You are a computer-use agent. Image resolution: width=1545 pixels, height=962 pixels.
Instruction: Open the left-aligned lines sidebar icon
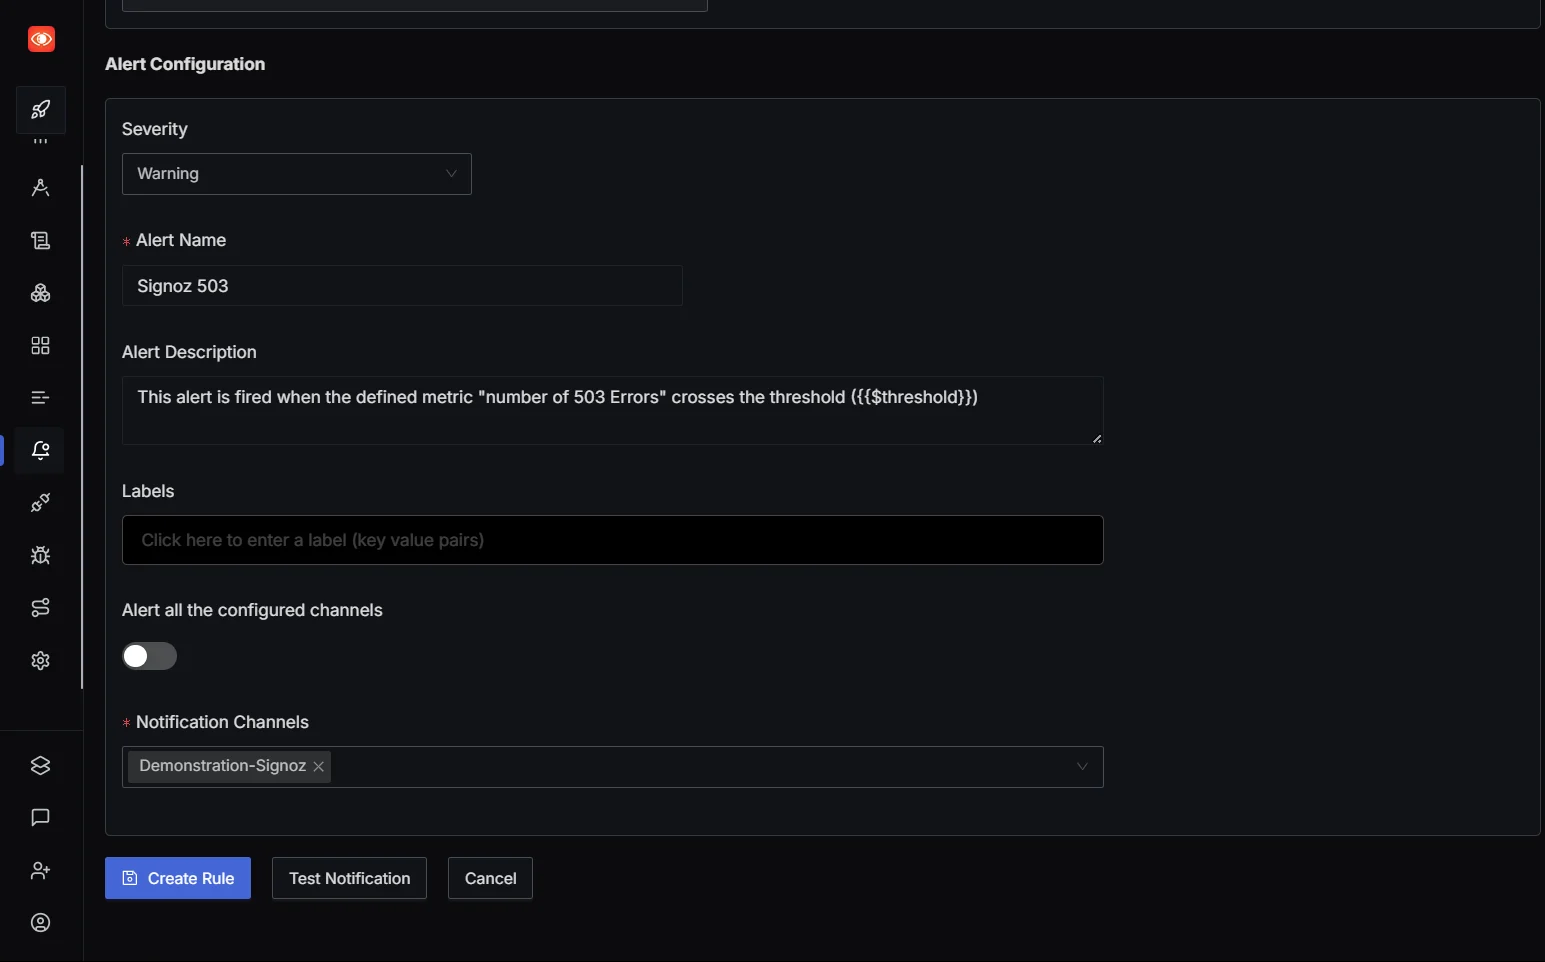tap(41, 398)
